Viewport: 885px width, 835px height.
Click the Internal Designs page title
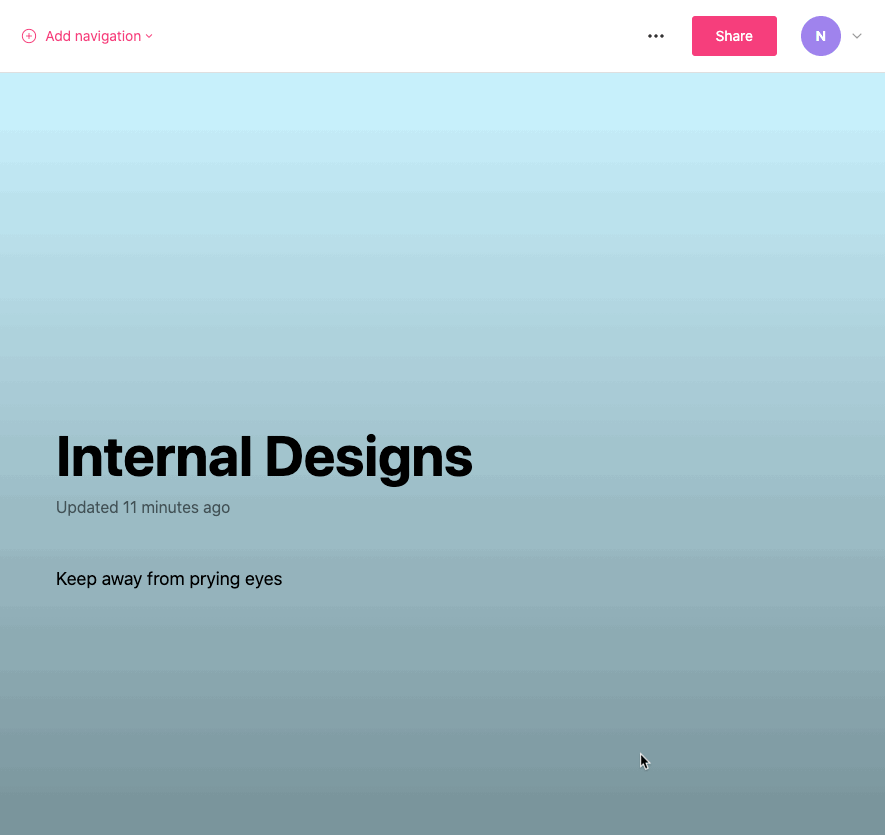click(263, 457)
